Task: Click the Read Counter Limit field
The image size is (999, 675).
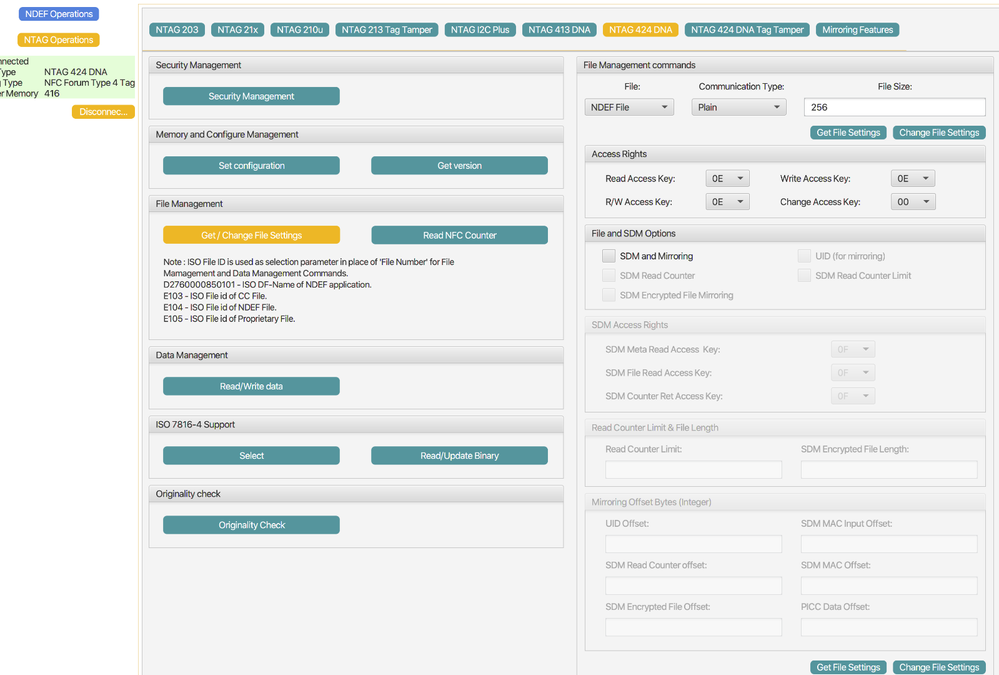Action: pyautogui.click(x=693, y=470)
